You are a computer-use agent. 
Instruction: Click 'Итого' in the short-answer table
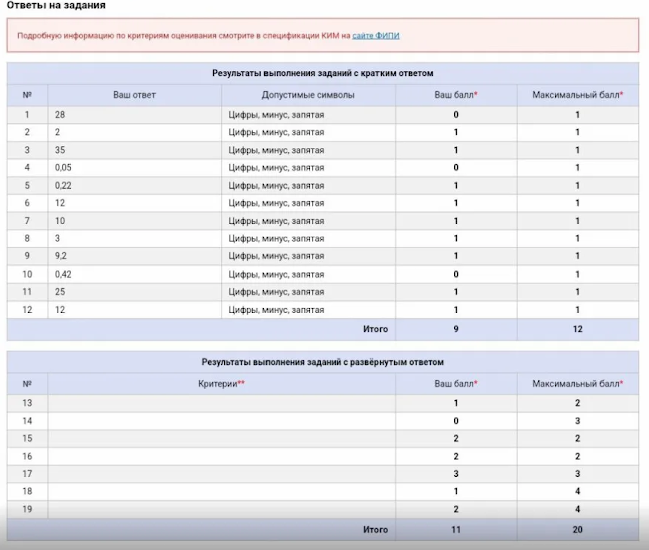[375, 329]
